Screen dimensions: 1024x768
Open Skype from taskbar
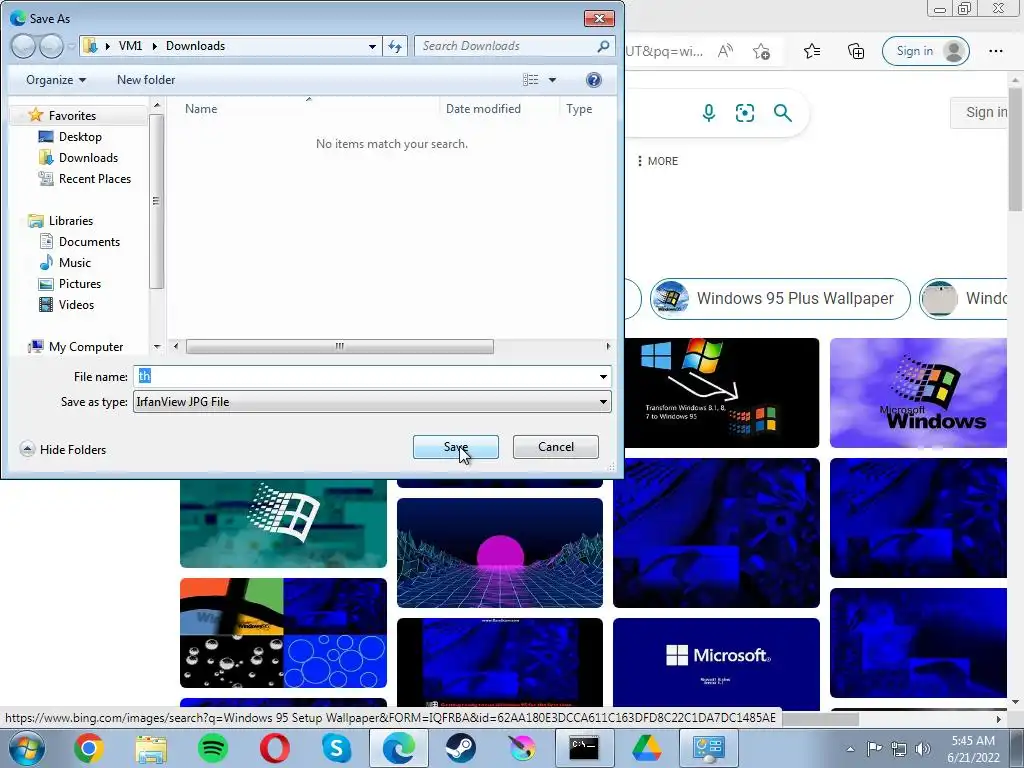(x=336, y=748)
